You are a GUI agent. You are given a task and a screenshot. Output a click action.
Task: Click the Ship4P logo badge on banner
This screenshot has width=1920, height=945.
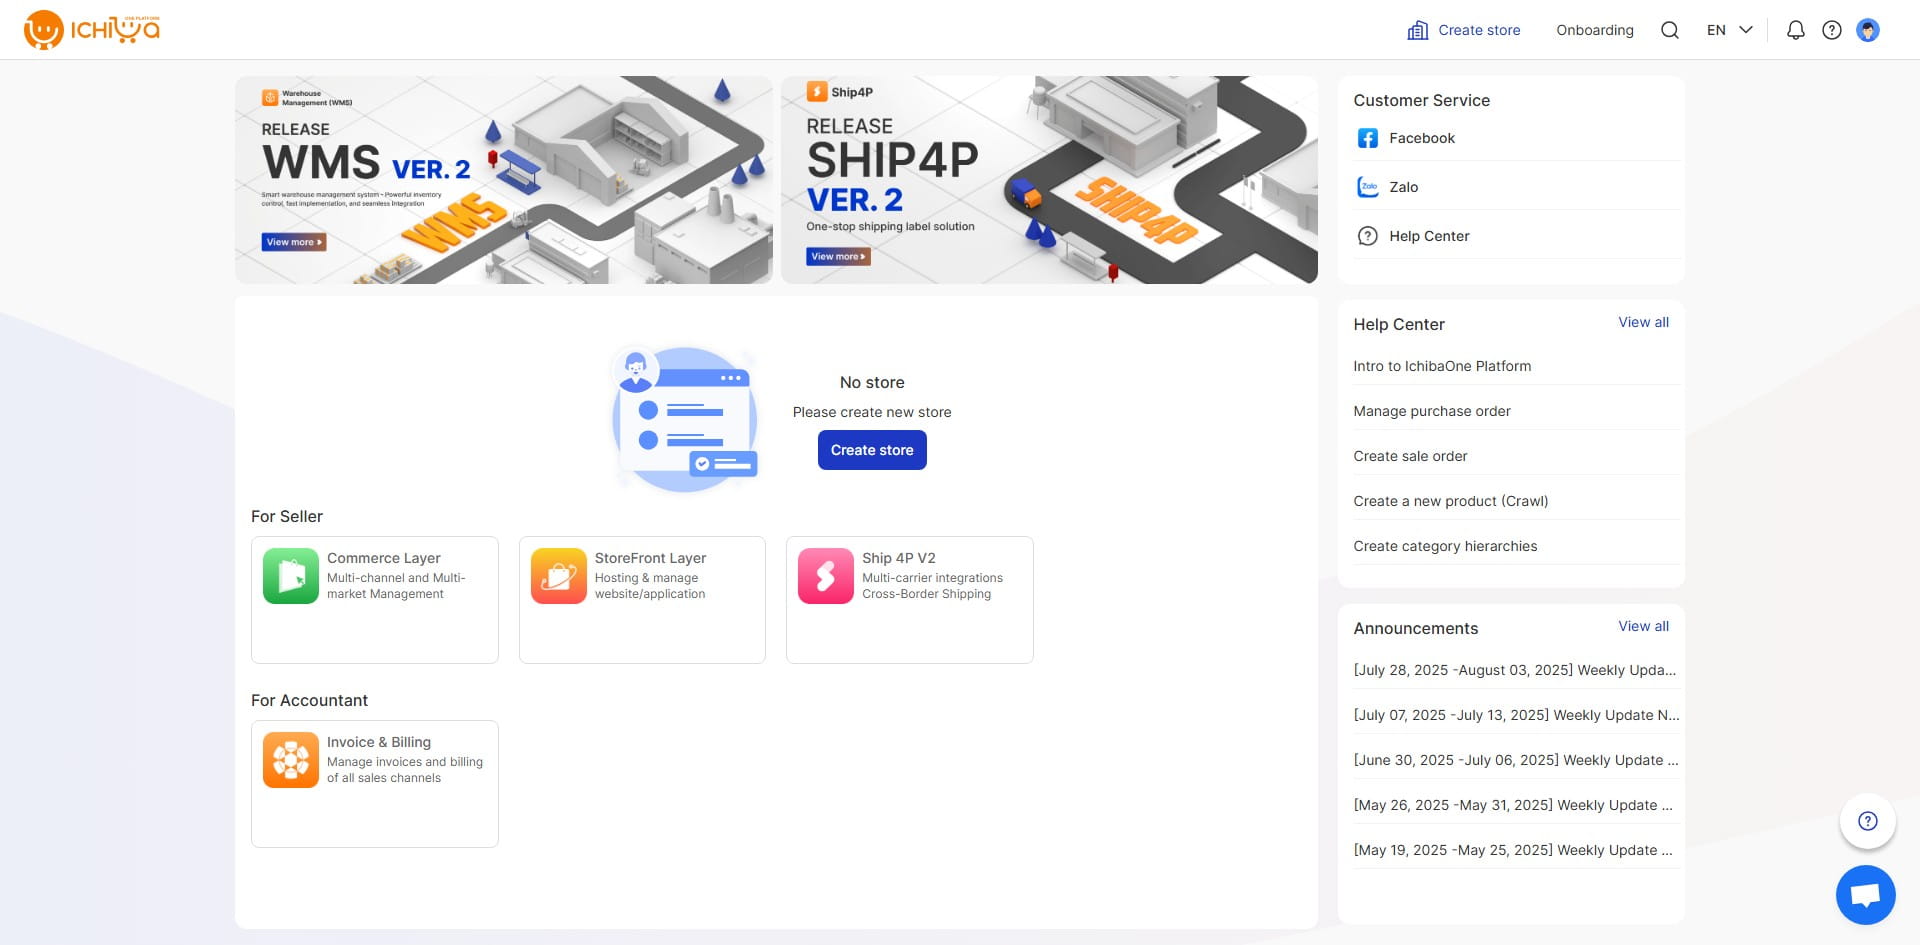840,92
